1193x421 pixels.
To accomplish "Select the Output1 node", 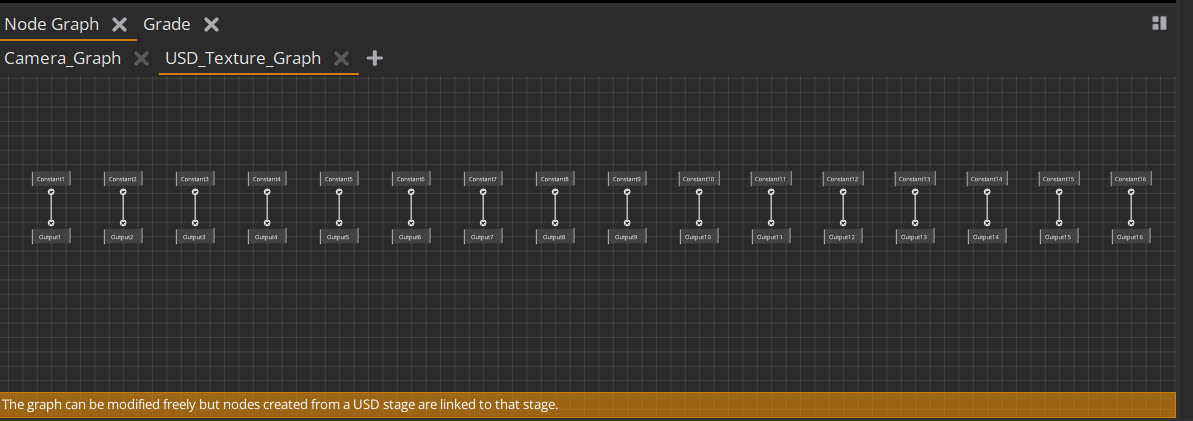I will point(51,237).
